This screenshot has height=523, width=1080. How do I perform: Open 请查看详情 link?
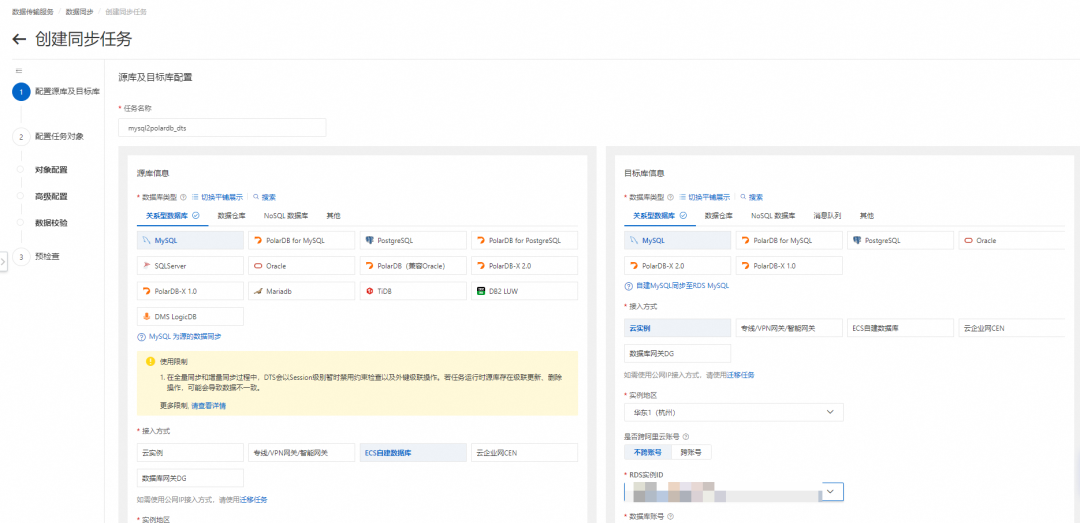(x=208, y=406)
